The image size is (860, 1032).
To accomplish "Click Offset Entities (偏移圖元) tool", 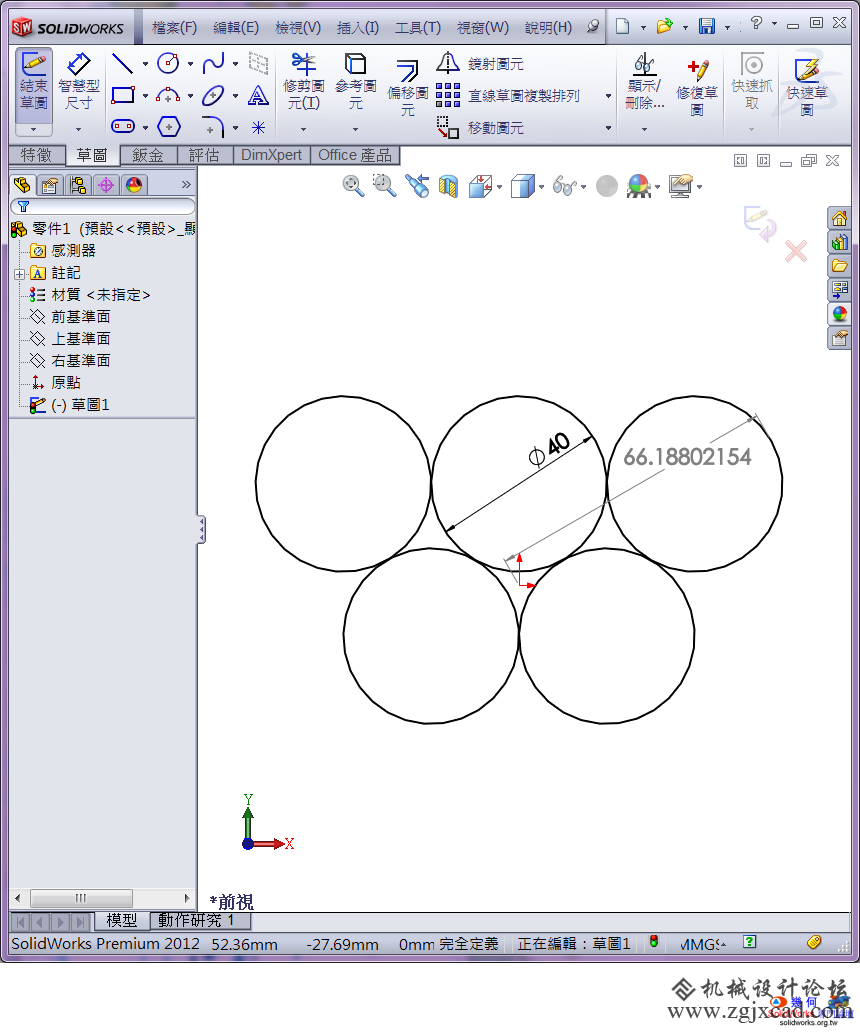I will coord(408,88).
